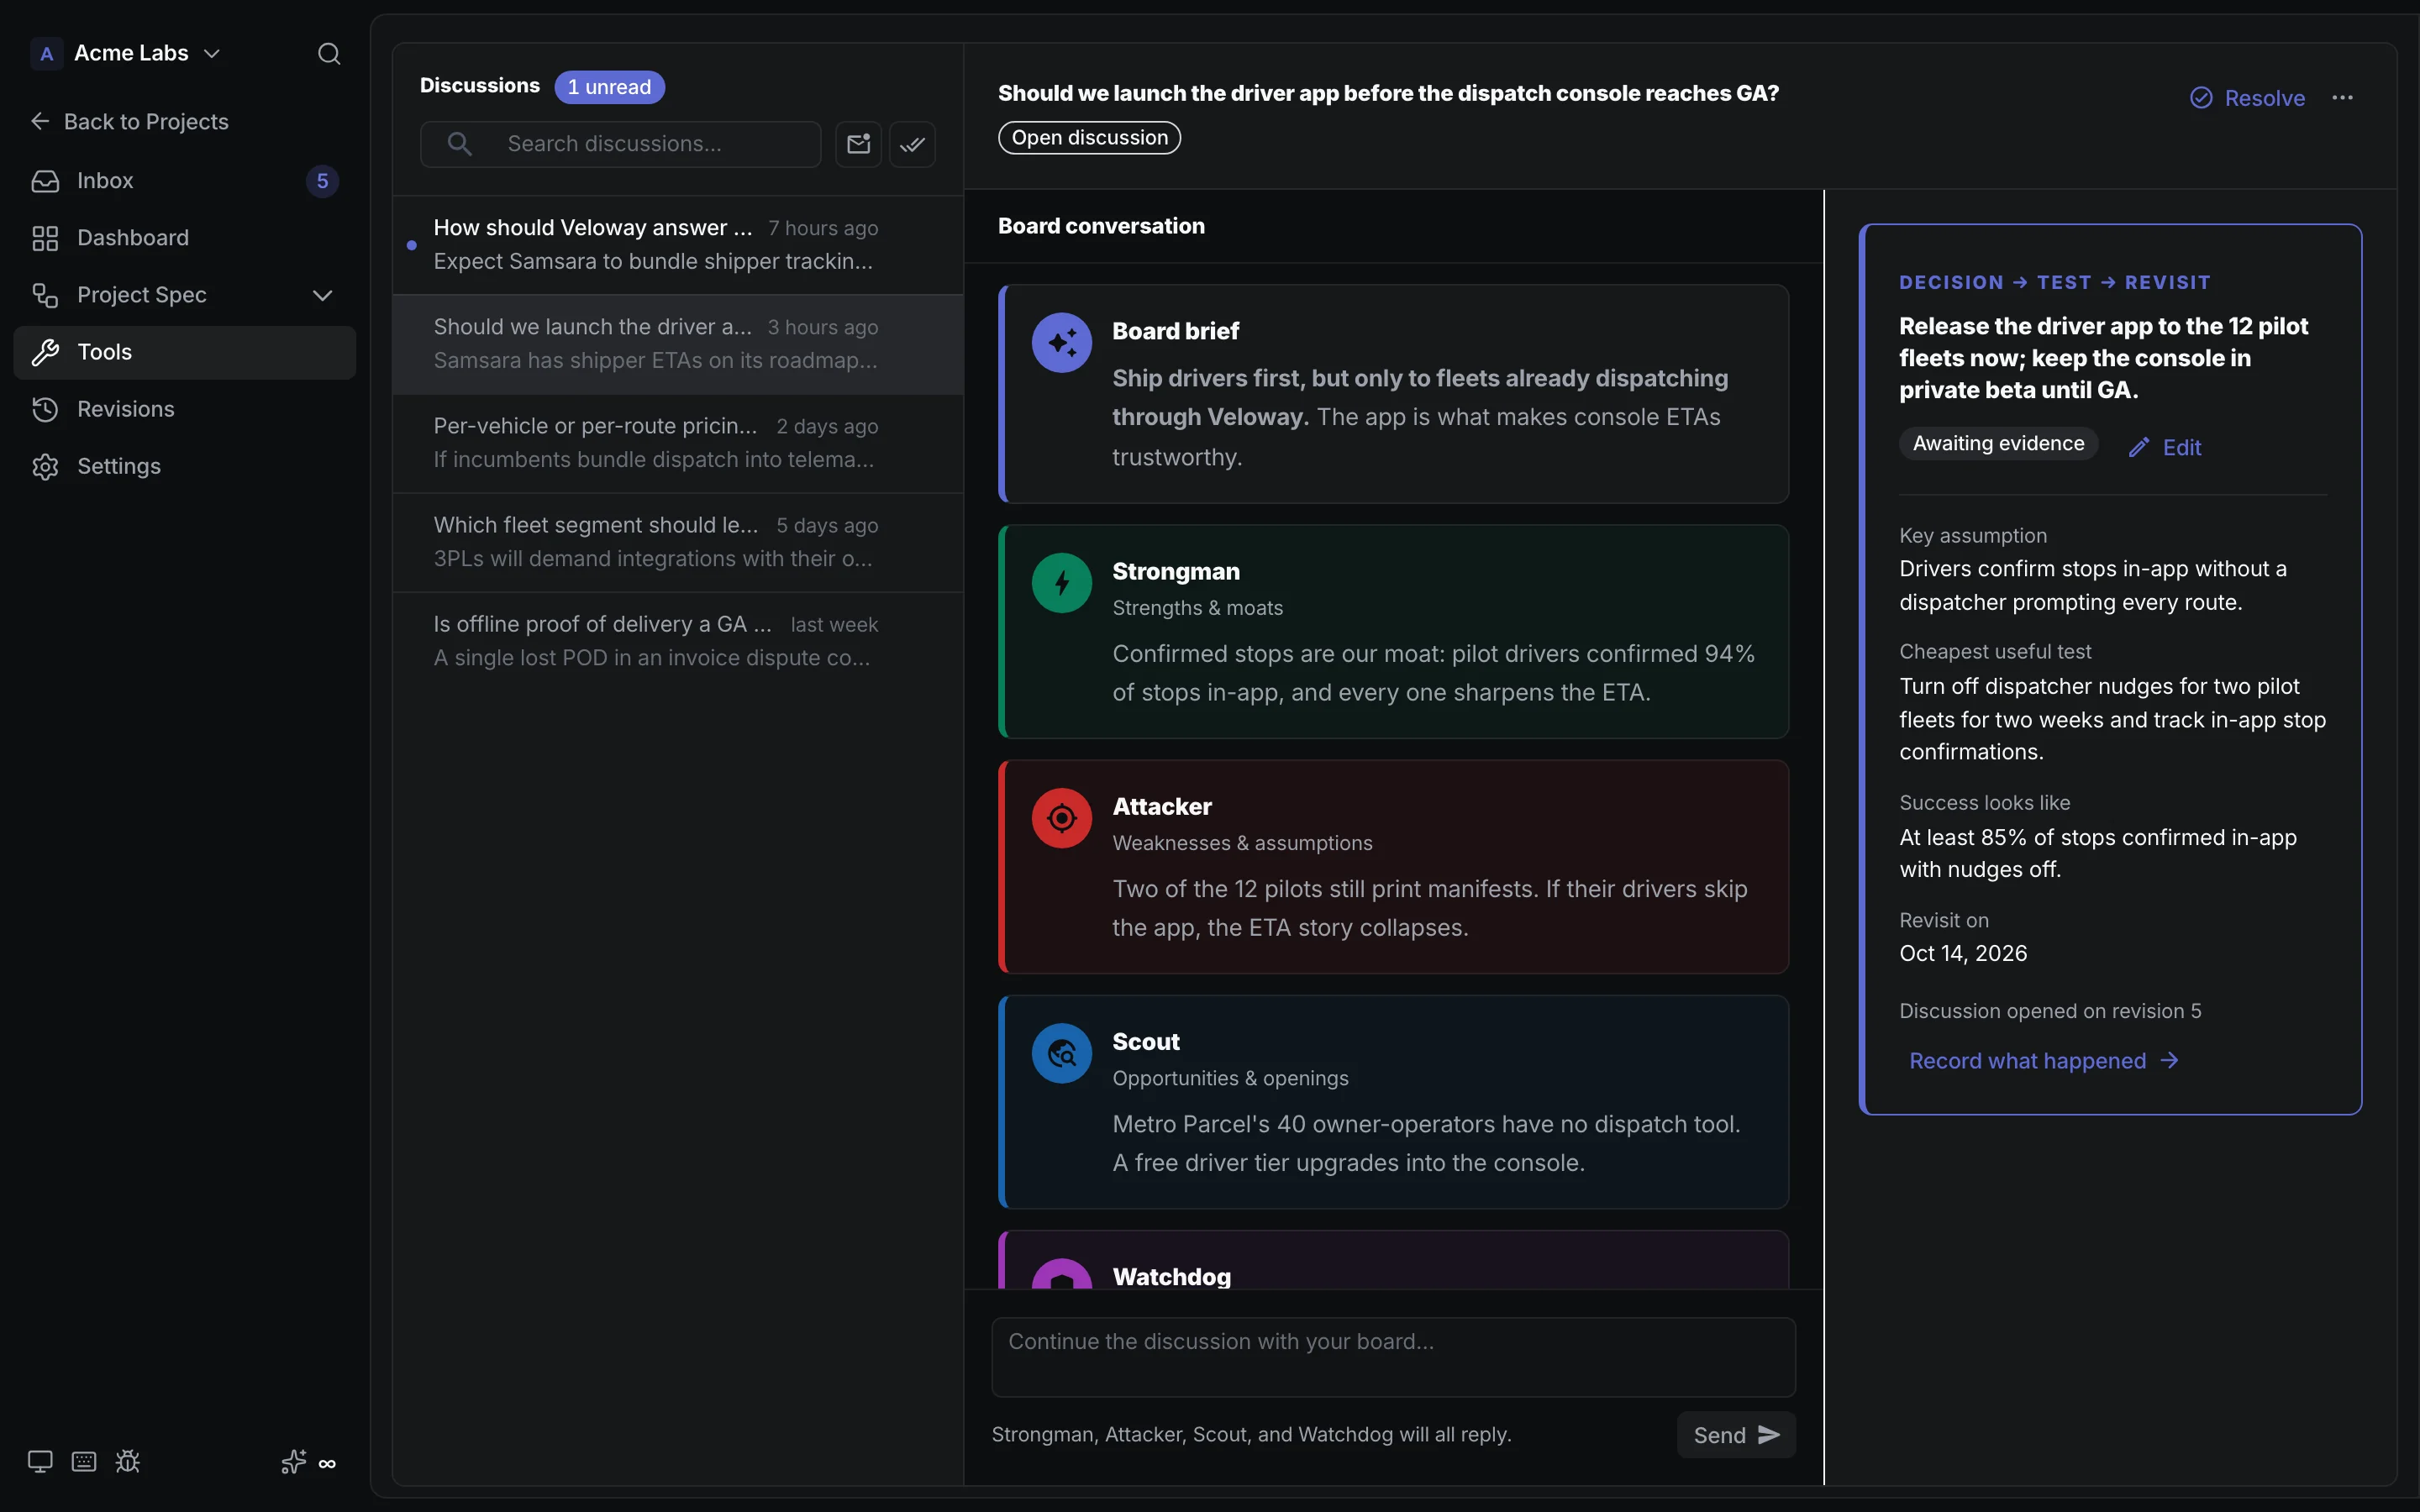Click the Scout card title

point(1146,1041)
